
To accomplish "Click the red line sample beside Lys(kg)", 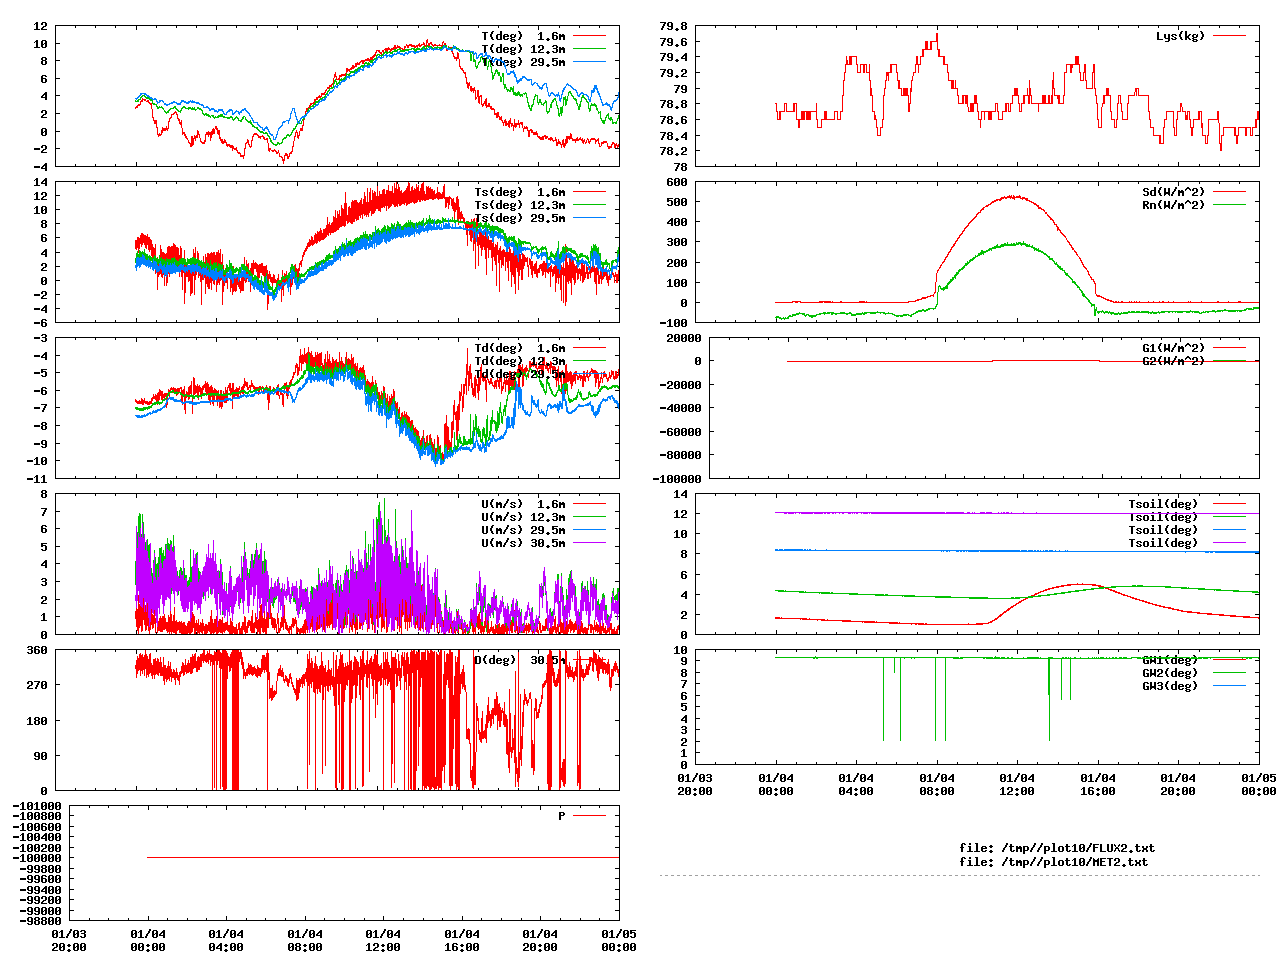I will coord(1229,36).
